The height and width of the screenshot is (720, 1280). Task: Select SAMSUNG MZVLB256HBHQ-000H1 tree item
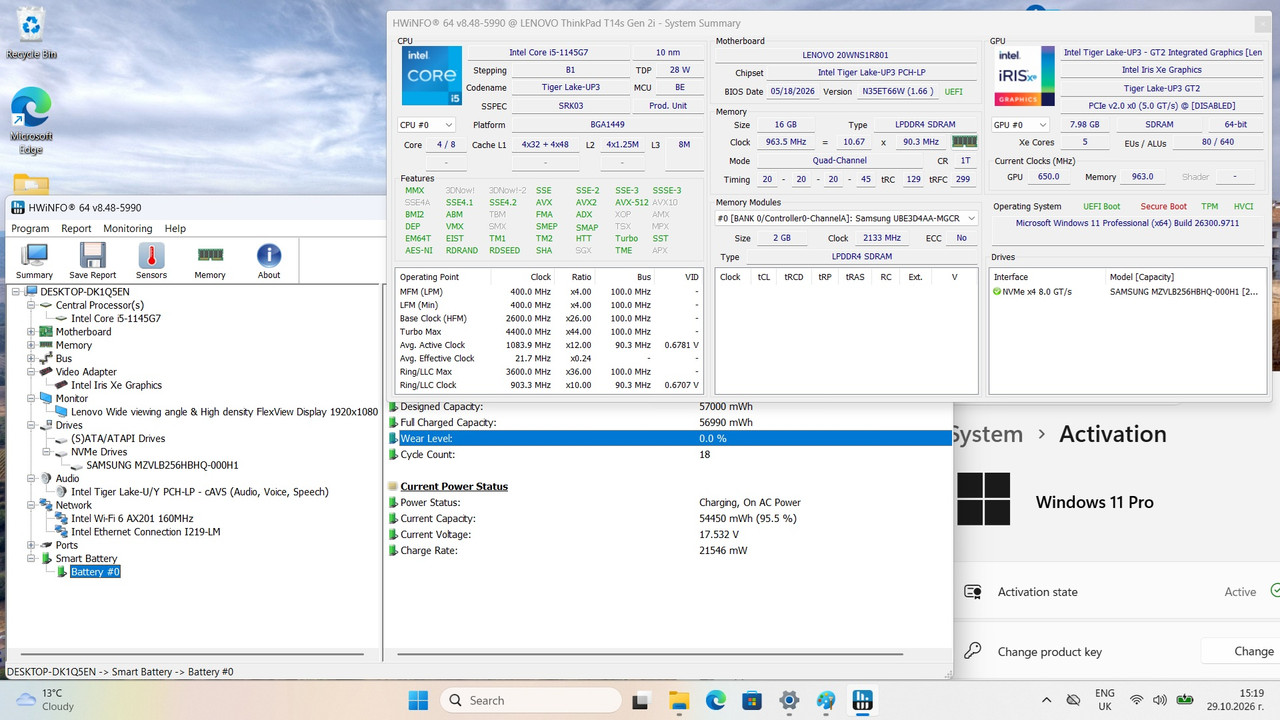click(162, 465)
